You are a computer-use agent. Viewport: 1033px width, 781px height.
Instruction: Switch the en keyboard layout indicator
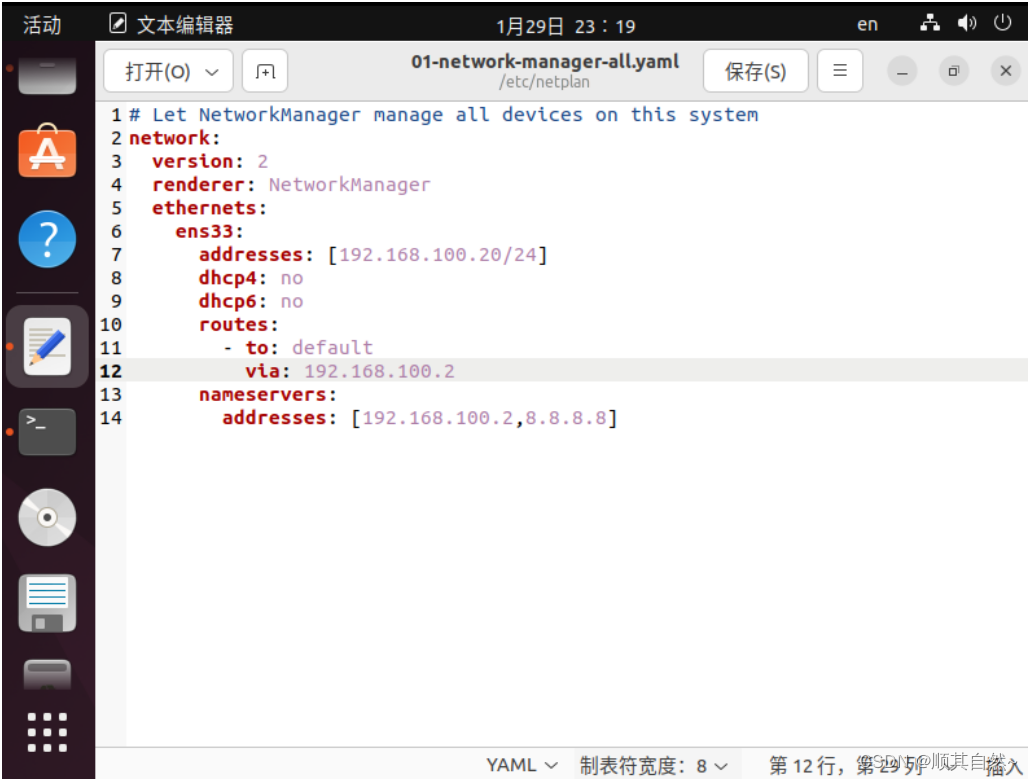point(866,23)
